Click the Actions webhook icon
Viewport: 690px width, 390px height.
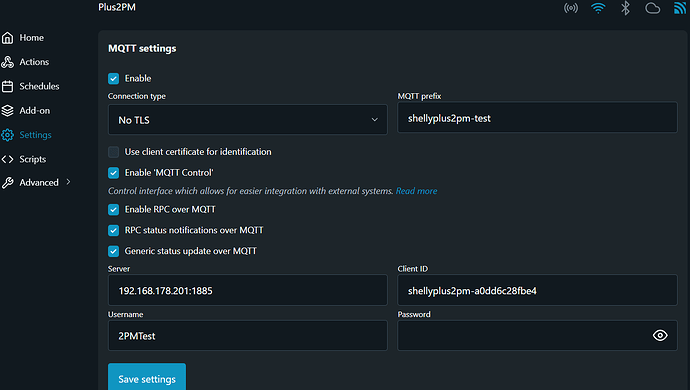(7, 62)
